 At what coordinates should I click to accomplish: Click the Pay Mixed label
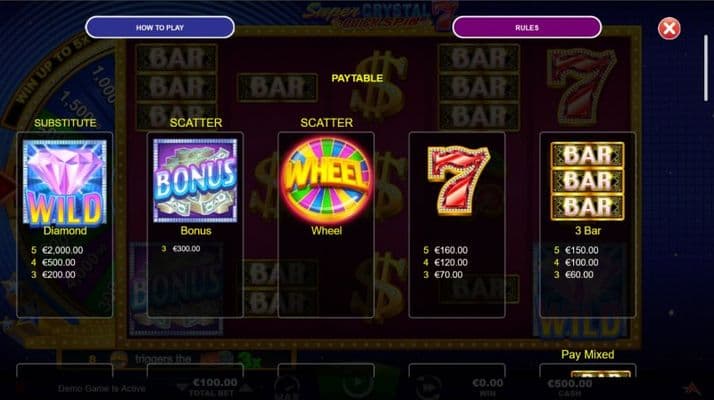tap(587, 354)
